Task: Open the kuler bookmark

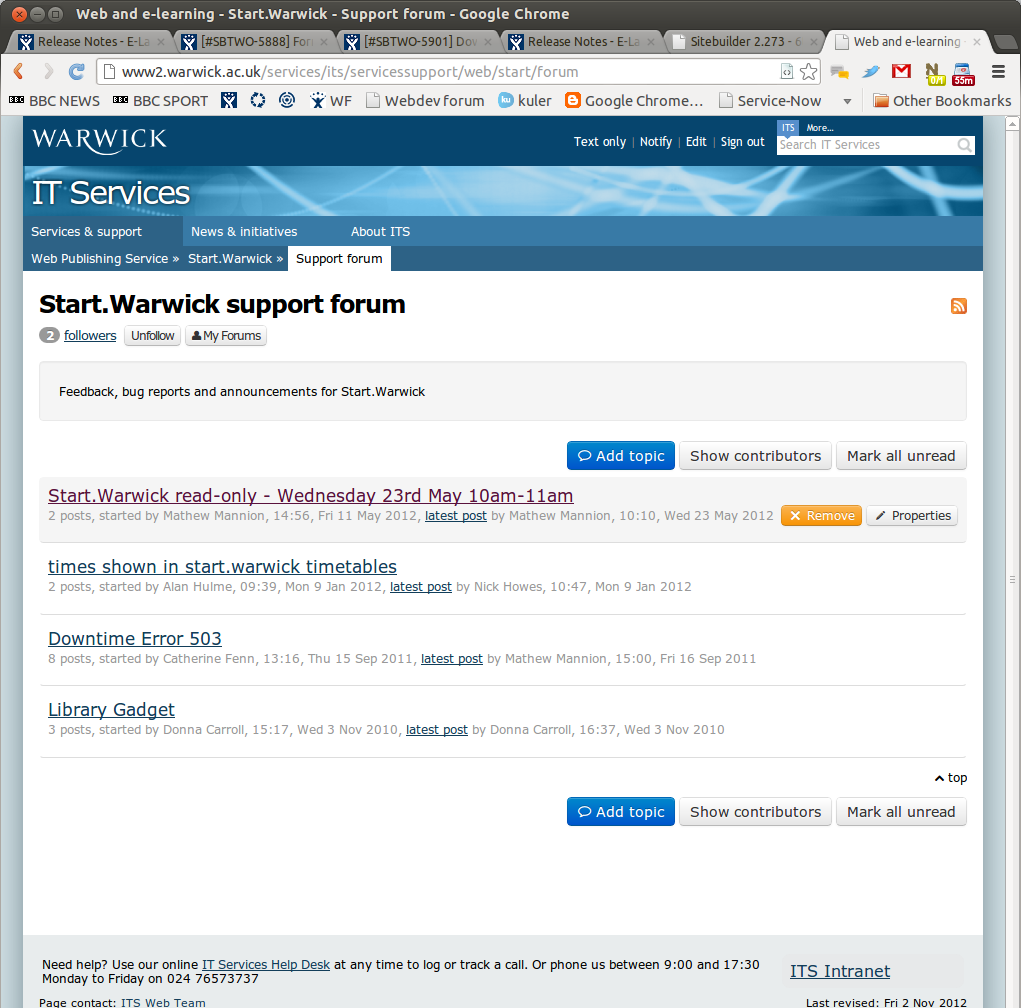Action: (525, 100)
